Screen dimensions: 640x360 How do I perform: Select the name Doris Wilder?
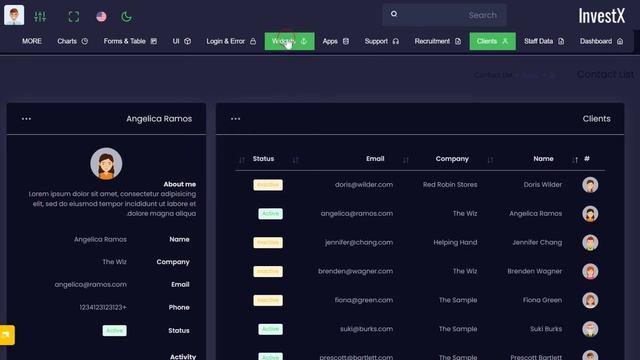pos(542,184)
